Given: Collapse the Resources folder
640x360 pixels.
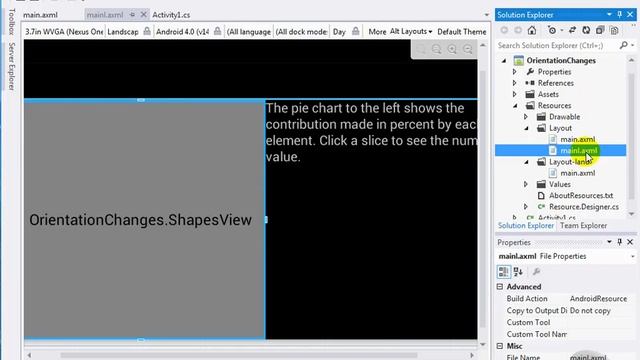Looking at the screenshot, I should 515,106.
